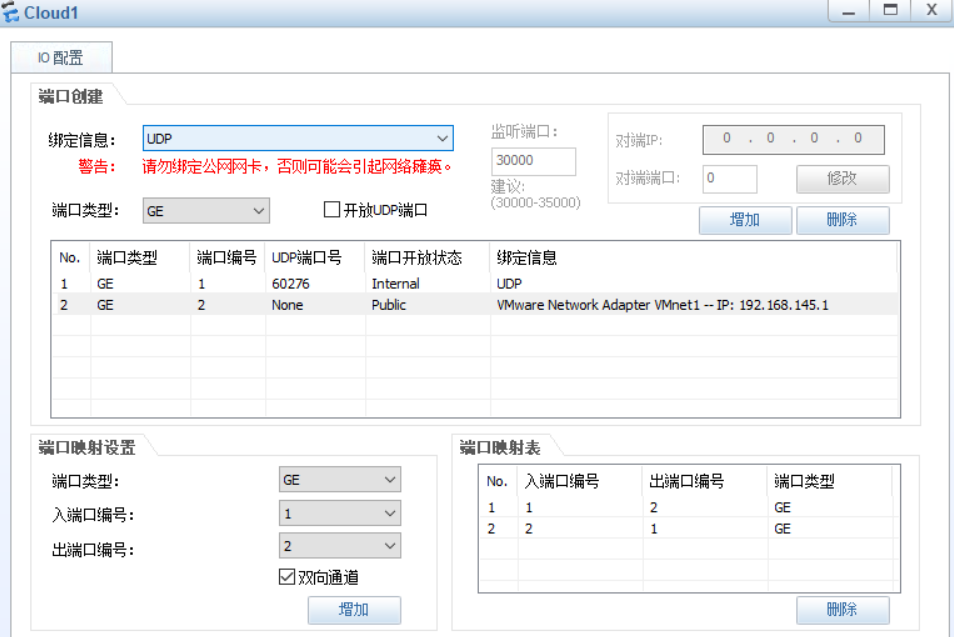
Task: Close the Cloud1 window
Action: [x=930, y=12]
